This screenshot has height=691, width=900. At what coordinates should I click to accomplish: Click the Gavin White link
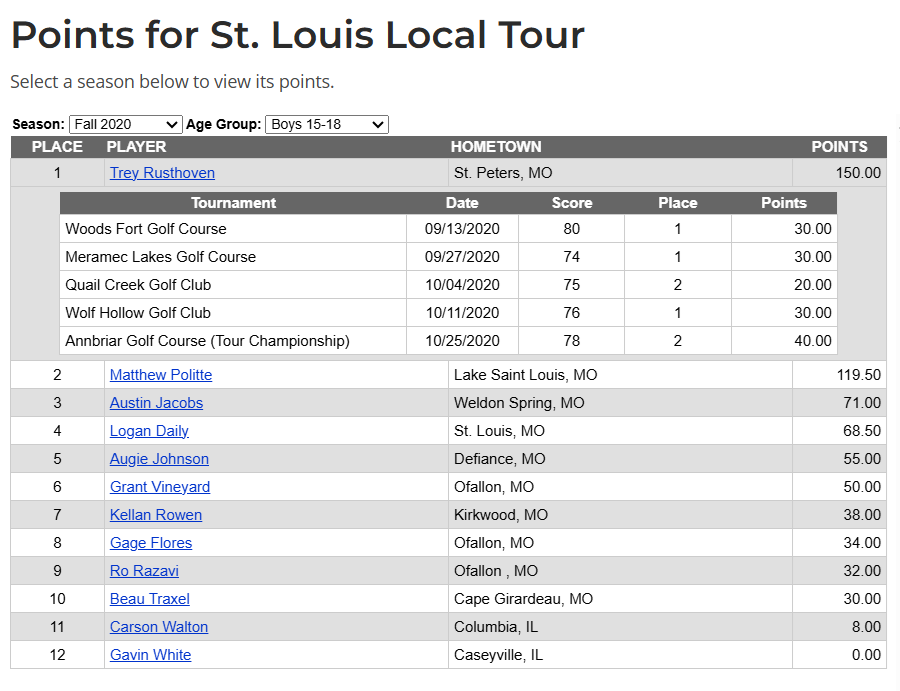[150, 655]
